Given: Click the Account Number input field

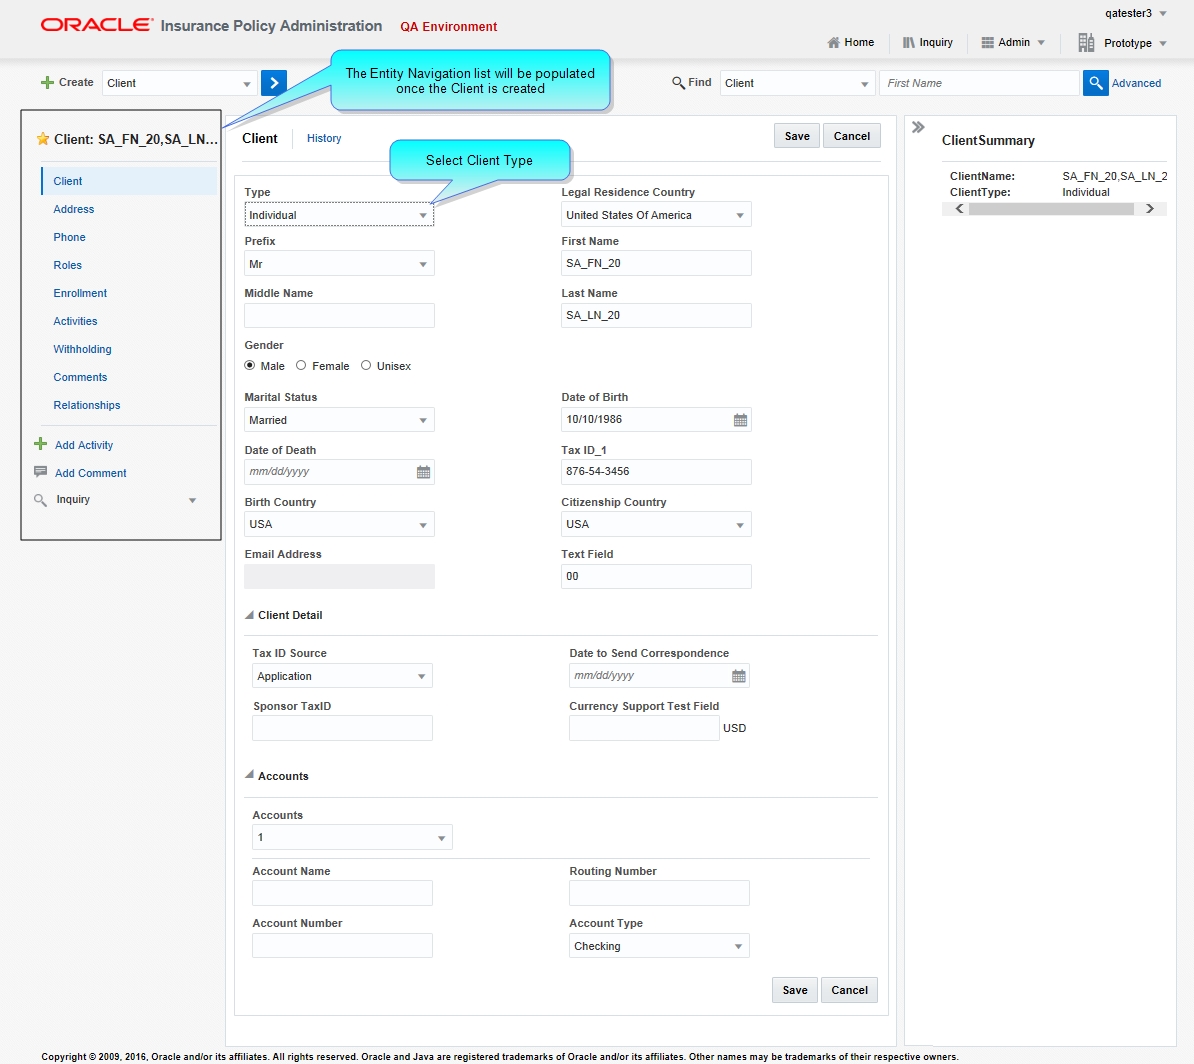Looking at the screenshot, I should coord(343,945).
